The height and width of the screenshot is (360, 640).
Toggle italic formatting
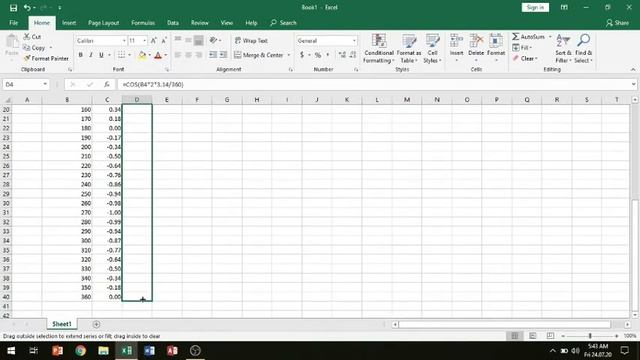click(x=91, y=55)
